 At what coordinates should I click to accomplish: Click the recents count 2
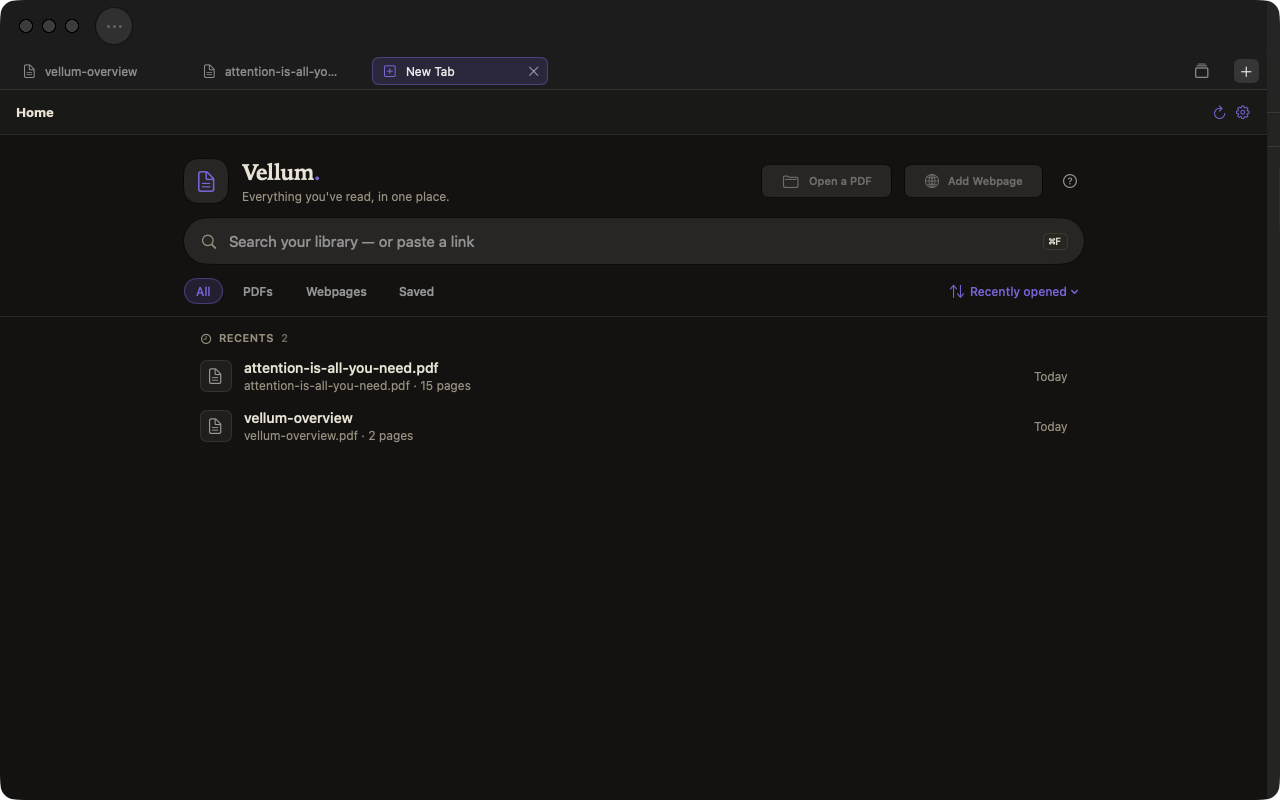pos(285,338)
